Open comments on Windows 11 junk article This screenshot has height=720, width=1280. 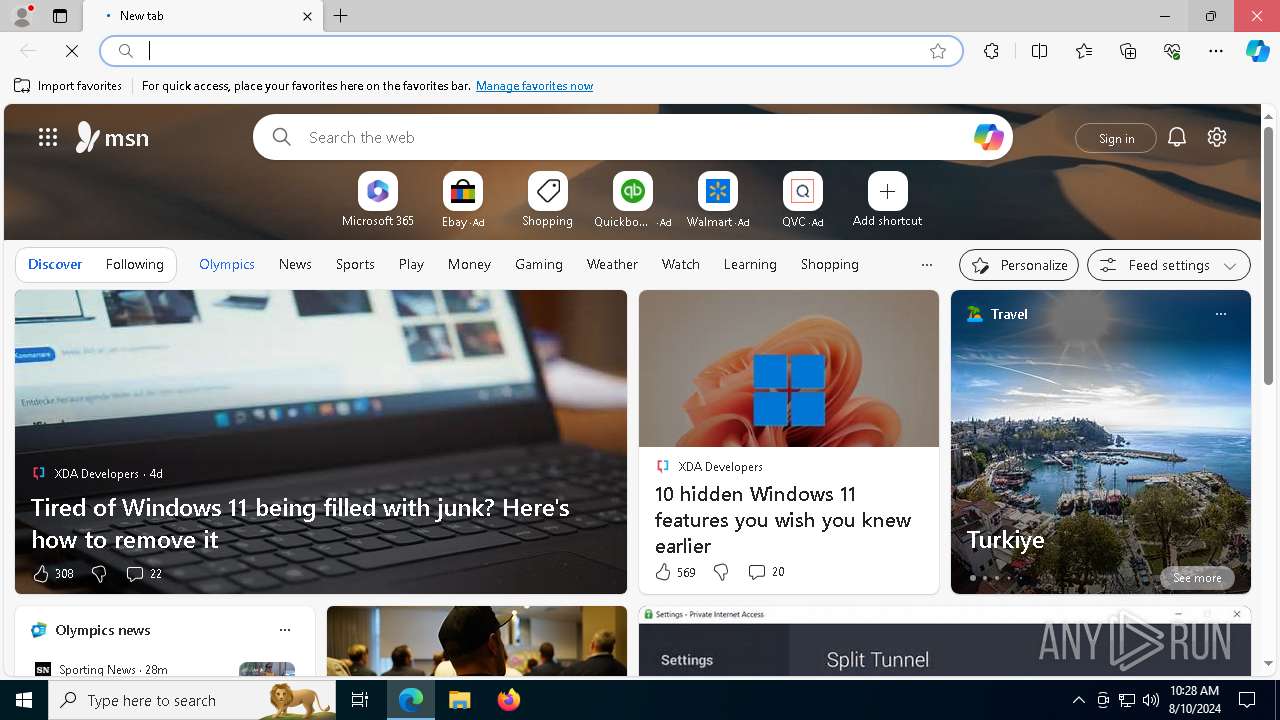(x=144, y=574)
